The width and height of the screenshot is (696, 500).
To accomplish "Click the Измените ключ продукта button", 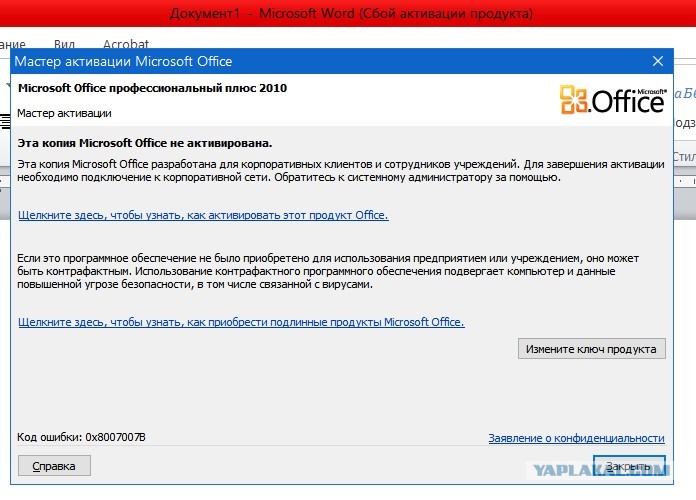I will tap(592, 349).
